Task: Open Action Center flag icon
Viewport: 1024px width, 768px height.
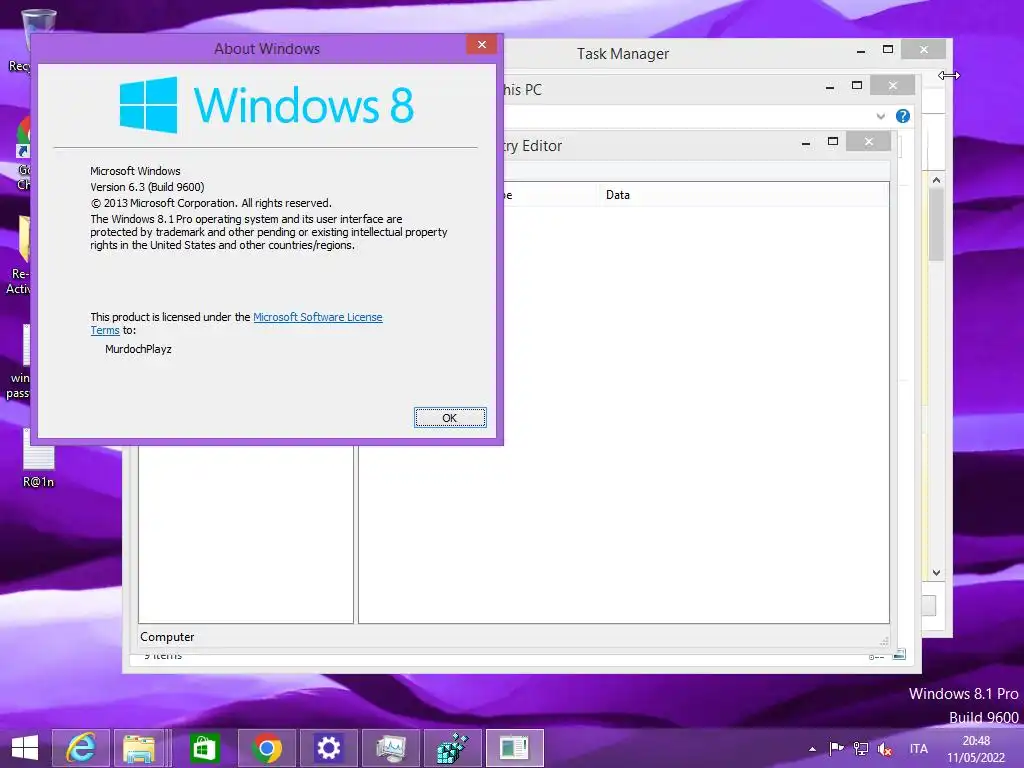Action: 836,748
